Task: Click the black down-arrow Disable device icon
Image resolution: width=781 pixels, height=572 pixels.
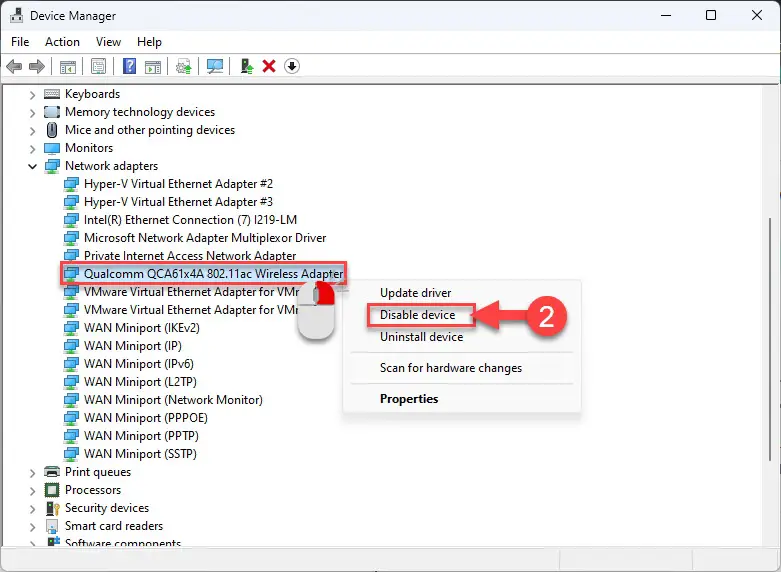Action: [292, 66]
